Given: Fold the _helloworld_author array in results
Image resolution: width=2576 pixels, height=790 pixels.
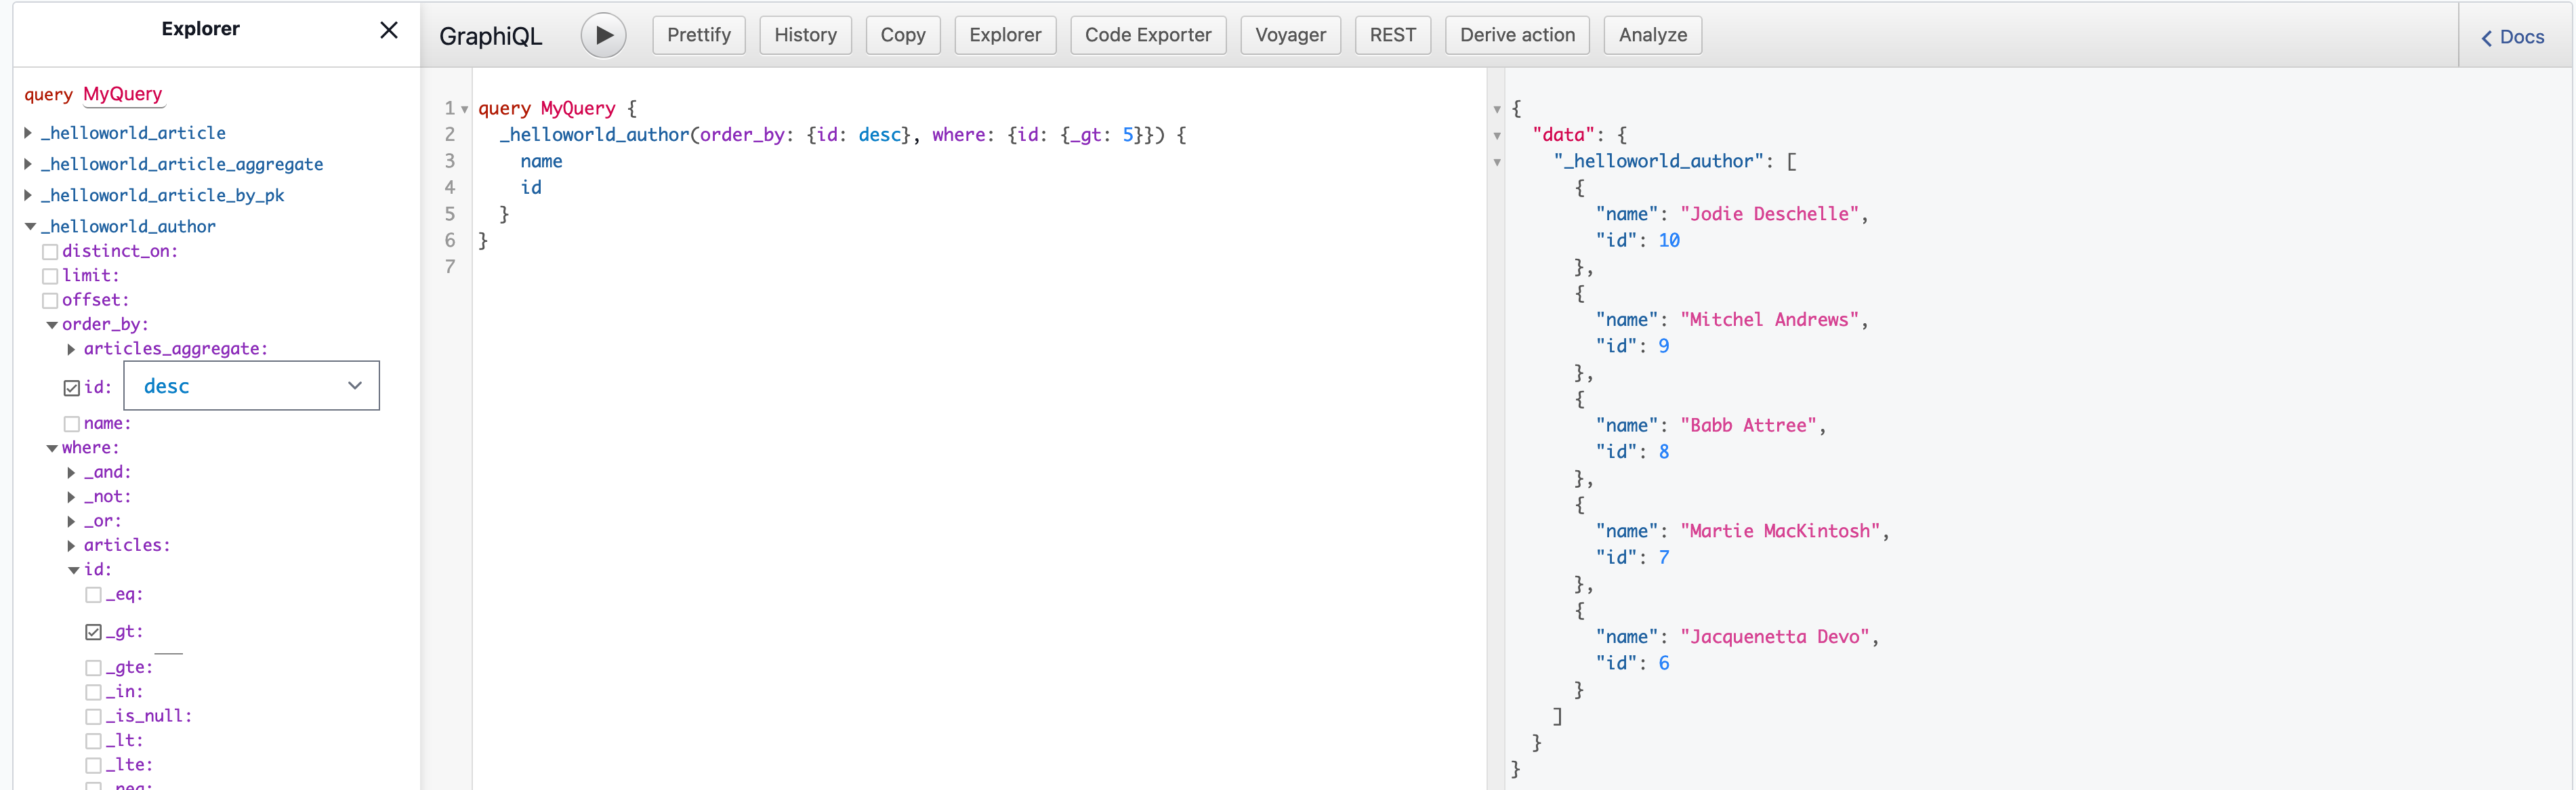Looking at the screenshot, I should click(x=1497, y=162).
